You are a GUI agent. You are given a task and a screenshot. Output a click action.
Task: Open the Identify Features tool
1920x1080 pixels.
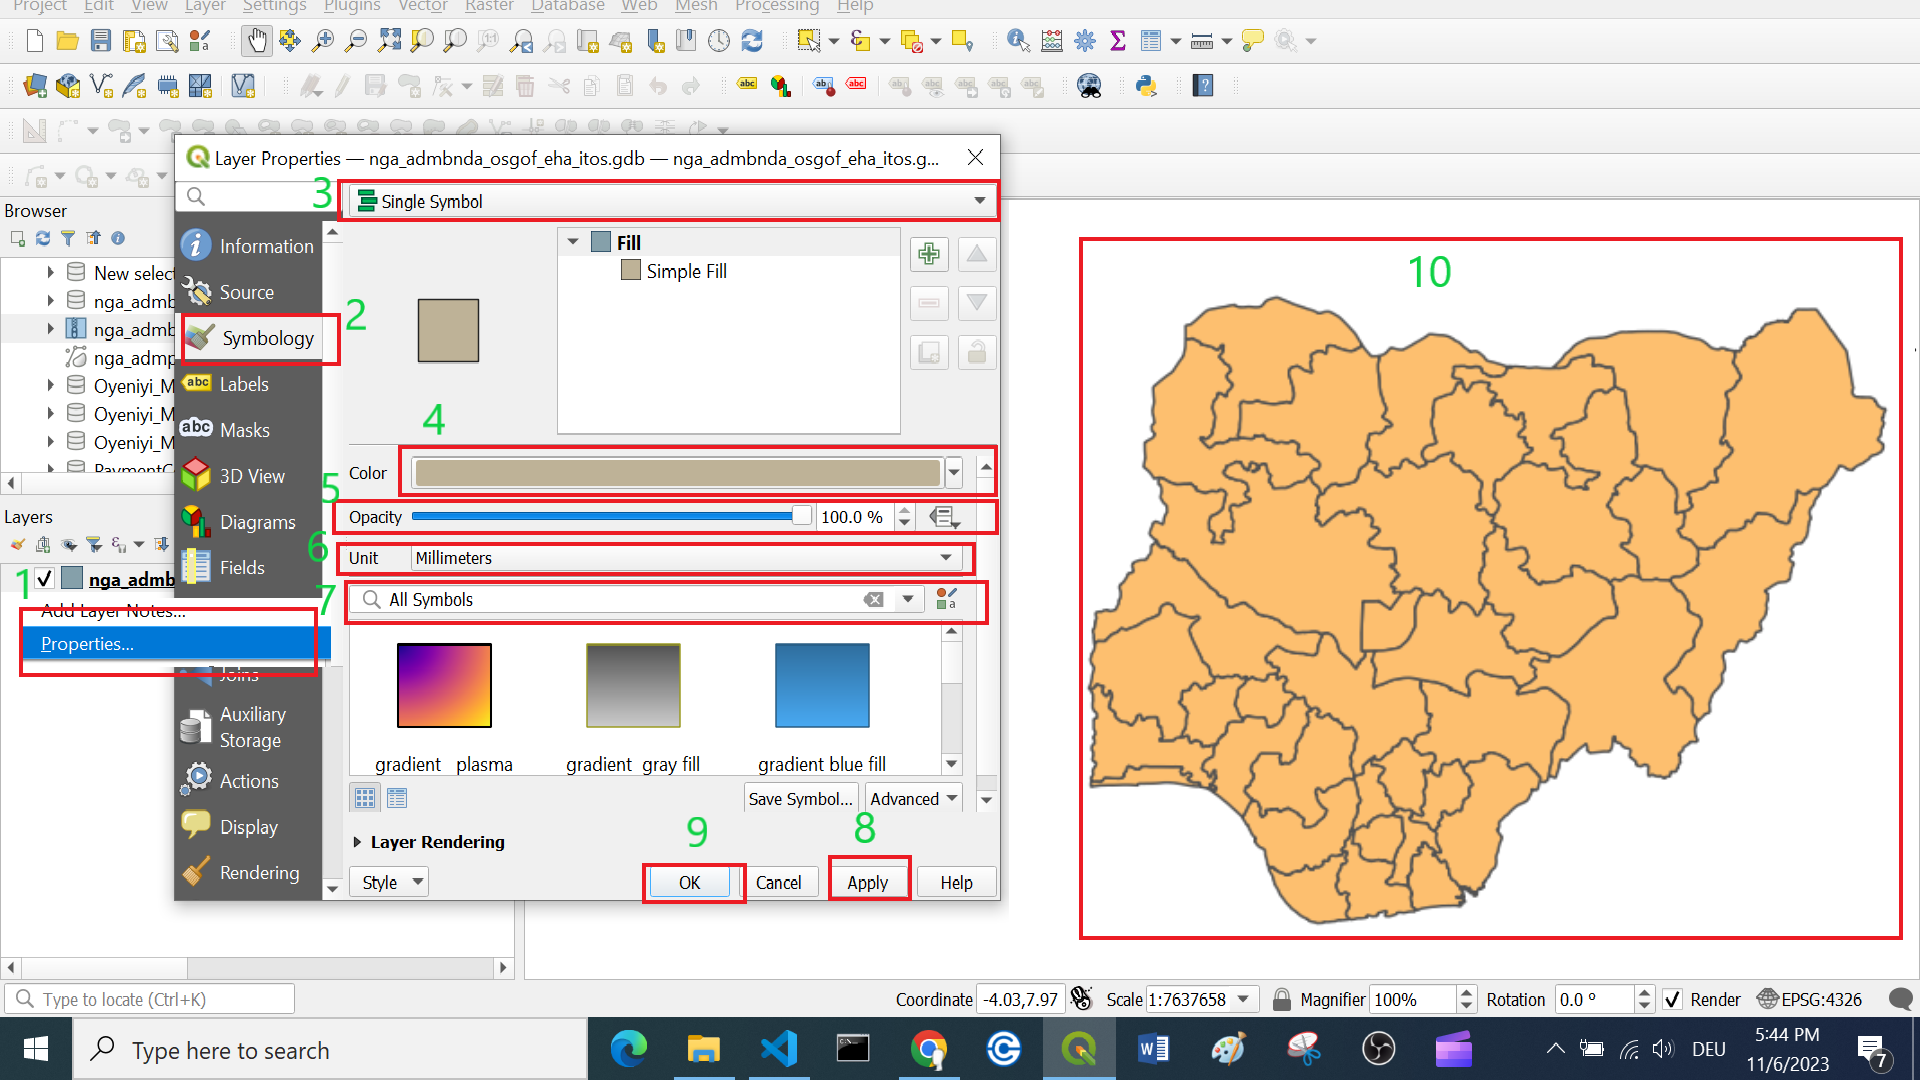(1018, 41)
